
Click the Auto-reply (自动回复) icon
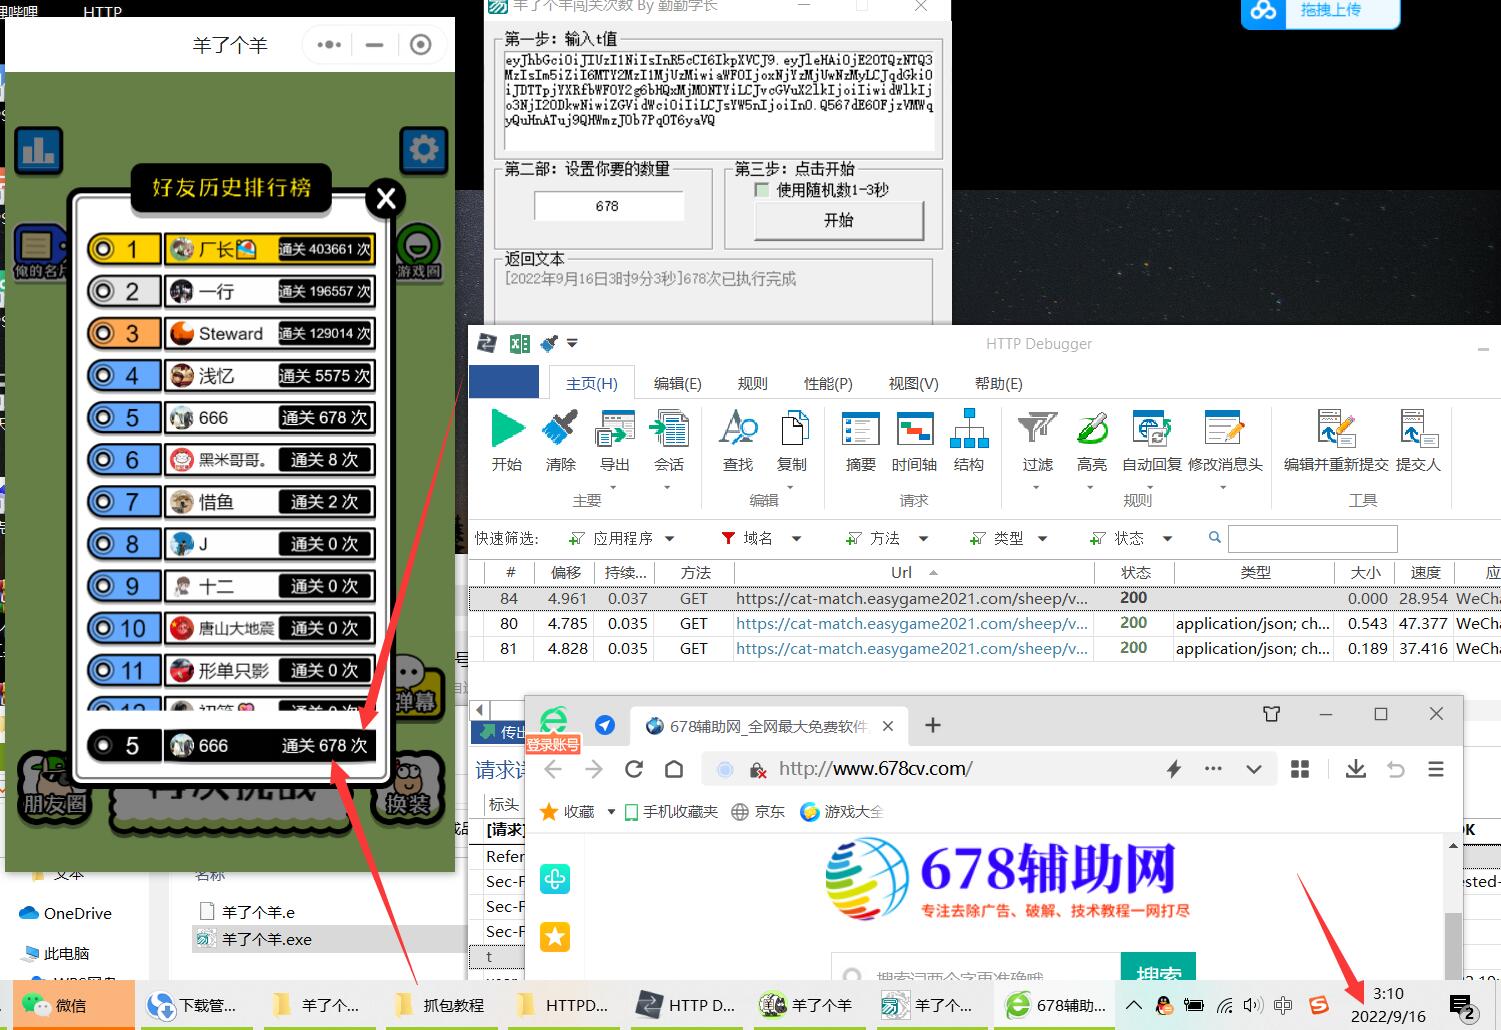click(x=1152, y=428)
